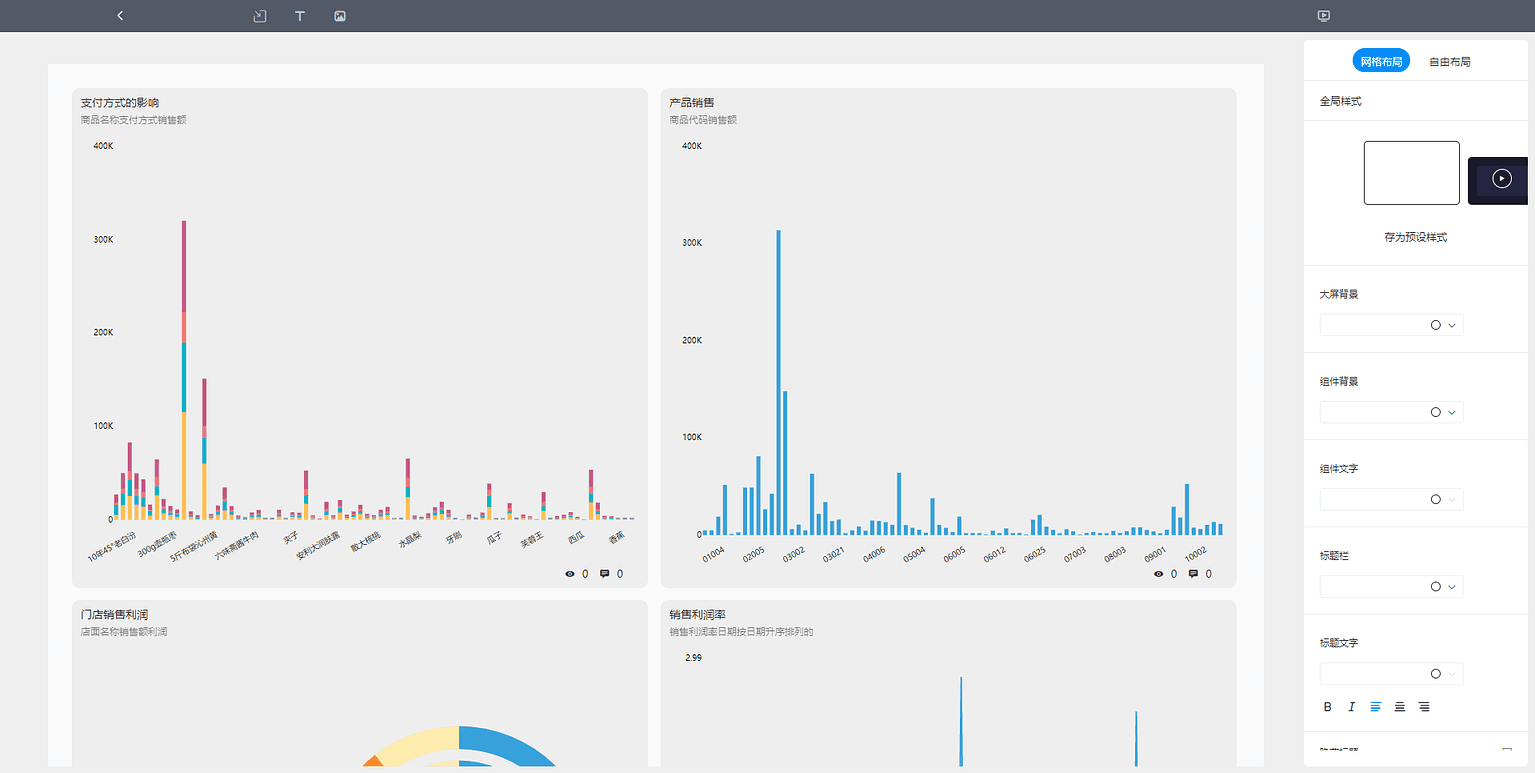Click the 西瓜 axis label
This screenshot has height=773, width=1535.
pos(576,538)
